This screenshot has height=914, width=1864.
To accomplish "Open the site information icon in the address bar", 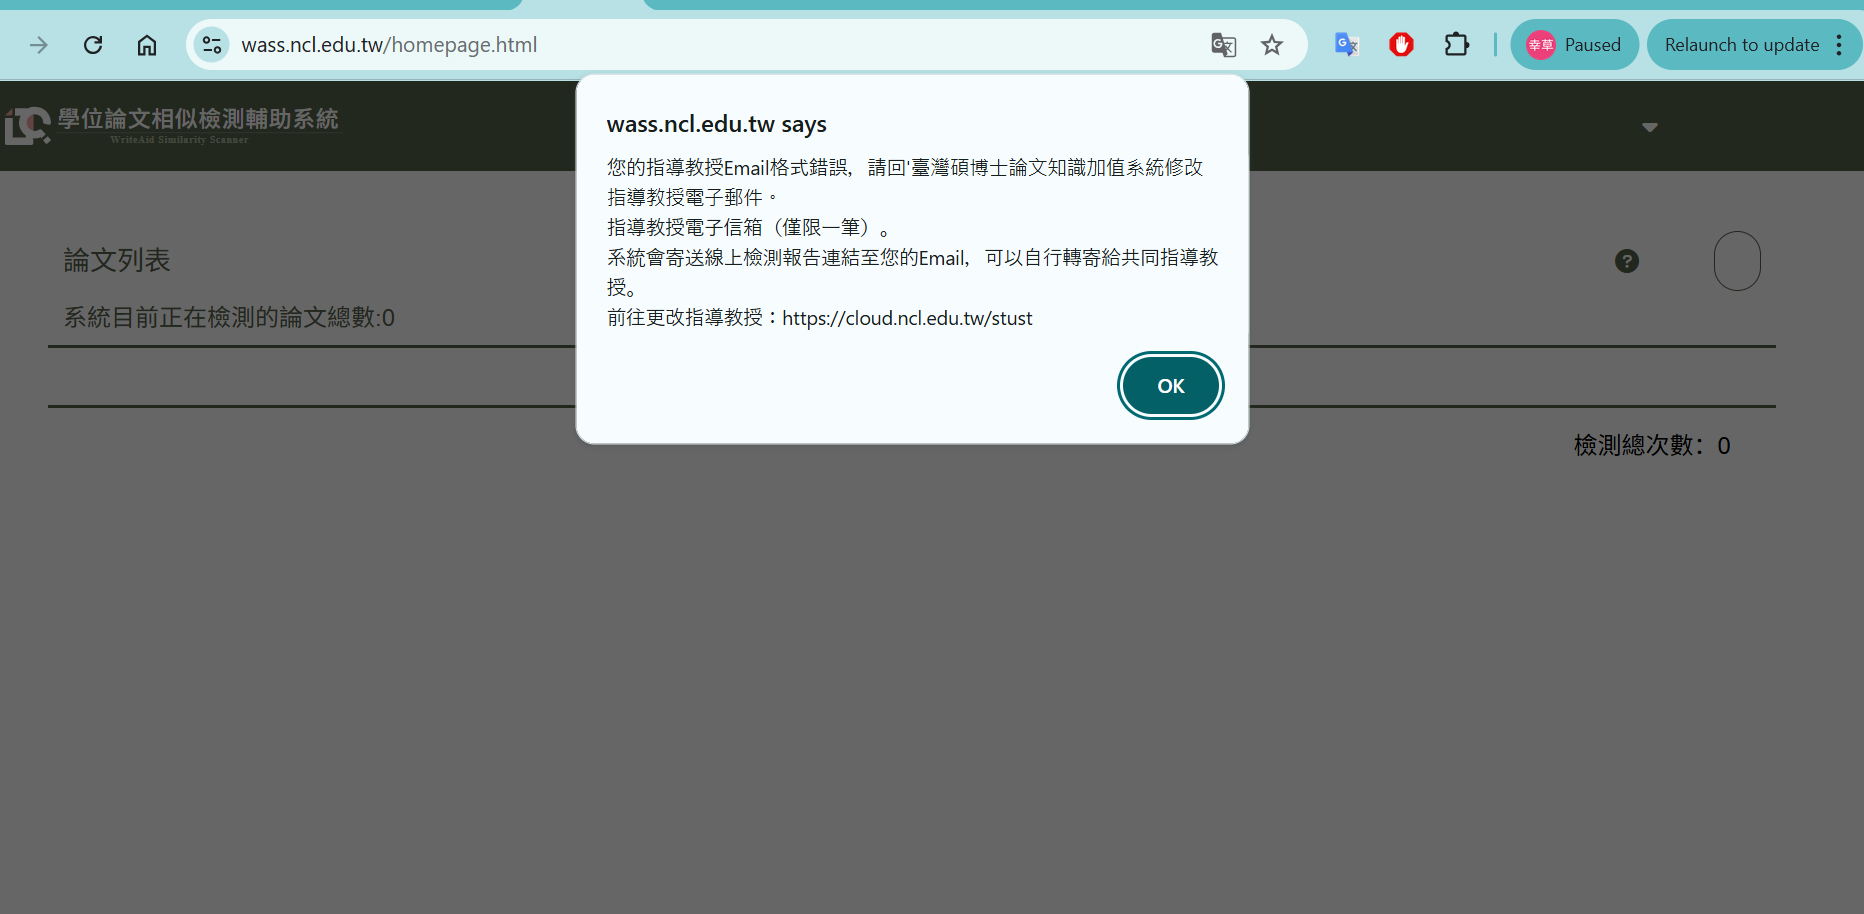I will coord(212,45).
